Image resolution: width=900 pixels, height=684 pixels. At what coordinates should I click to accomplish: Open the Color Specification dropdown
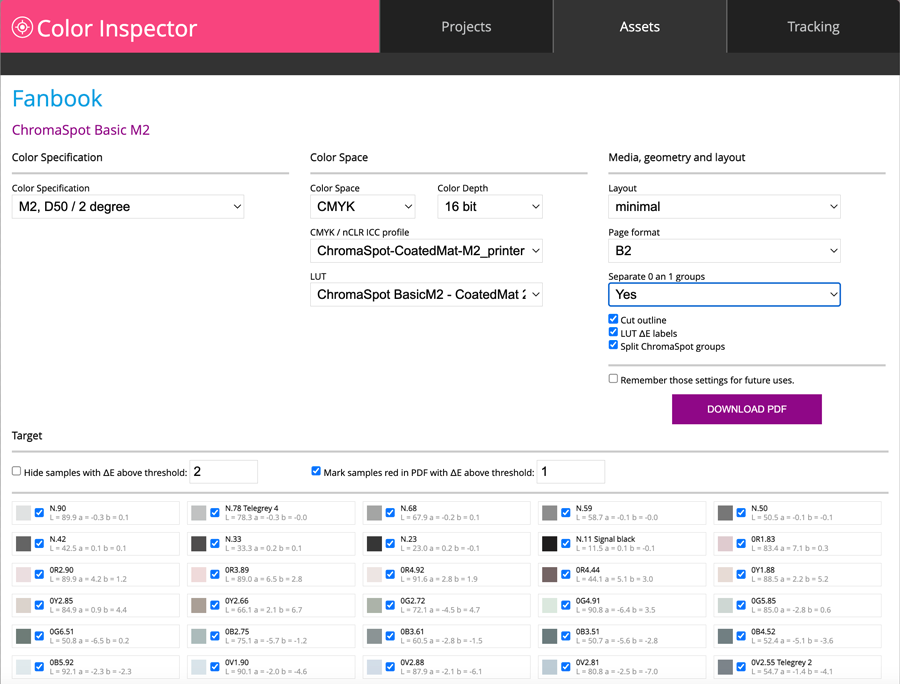pos(128,207)
